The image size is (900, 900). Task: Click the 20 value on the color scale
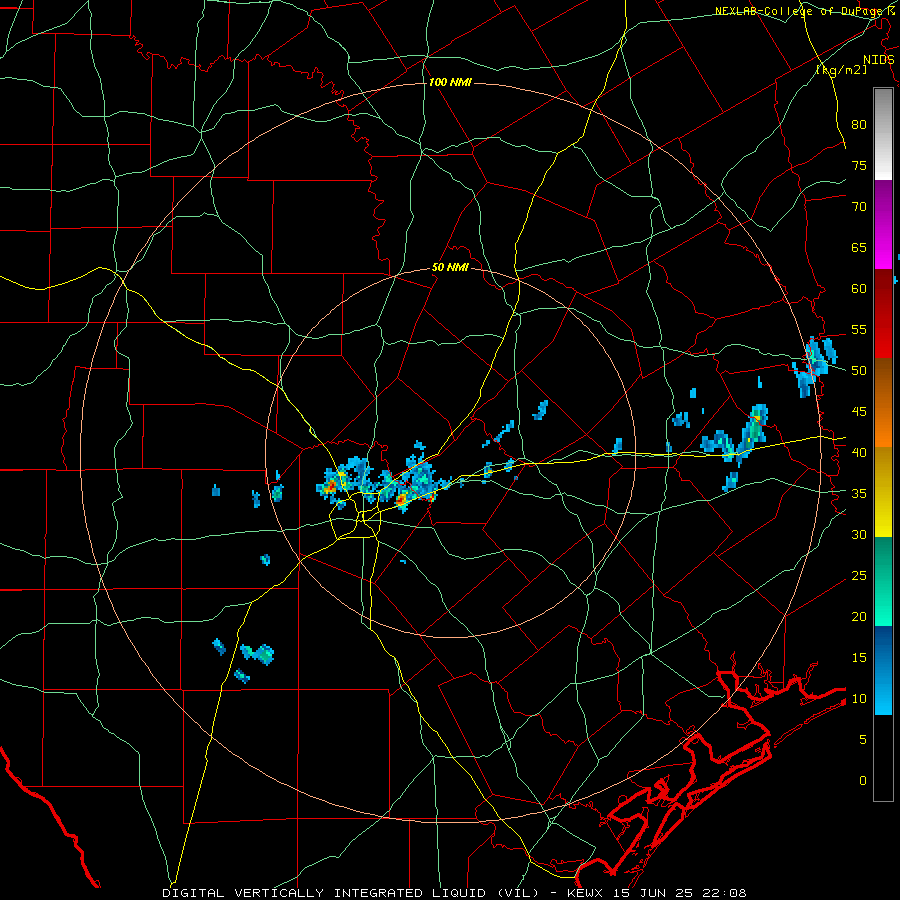point(859,617)
